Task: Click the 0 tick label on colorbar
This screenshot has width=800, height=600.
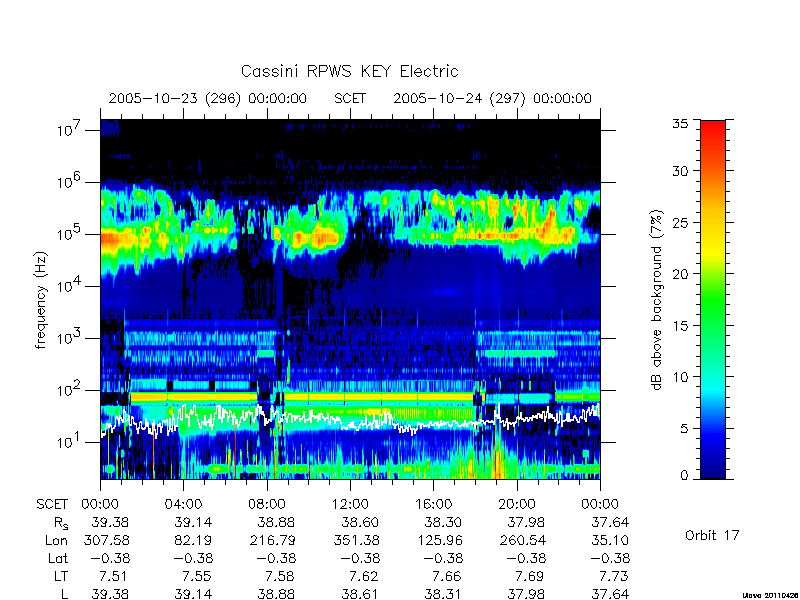Action: coord(684,476)
